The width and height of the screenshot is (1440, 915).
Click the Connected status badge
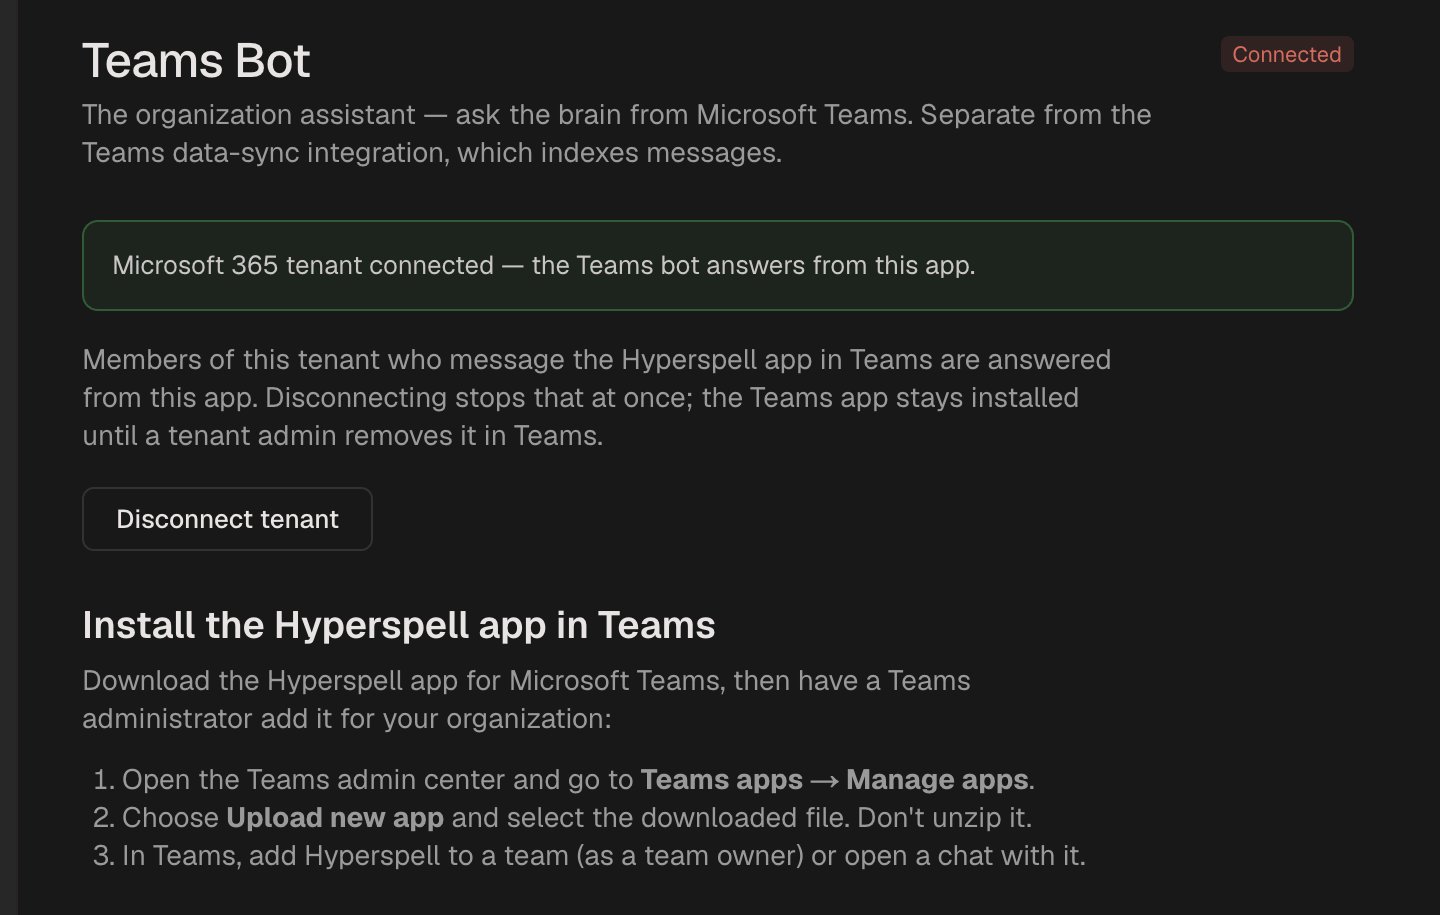1287,54
